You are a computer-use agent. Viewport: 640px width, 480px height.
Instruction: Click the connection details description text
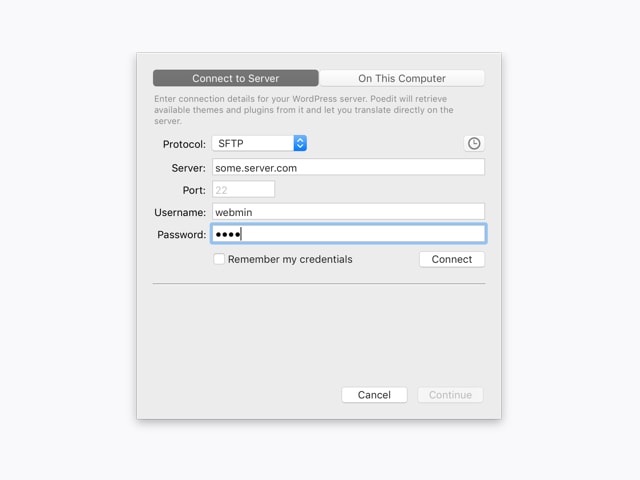(304, 110)
